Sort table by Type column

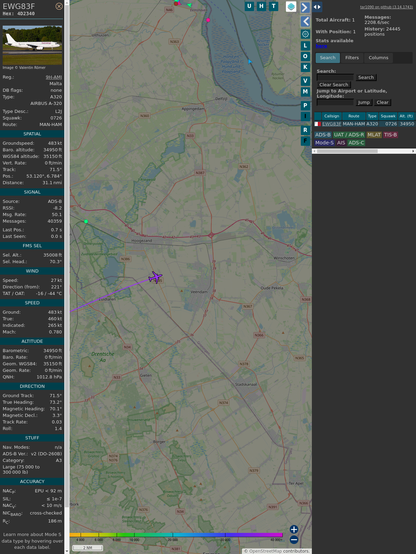pos(372,116)
